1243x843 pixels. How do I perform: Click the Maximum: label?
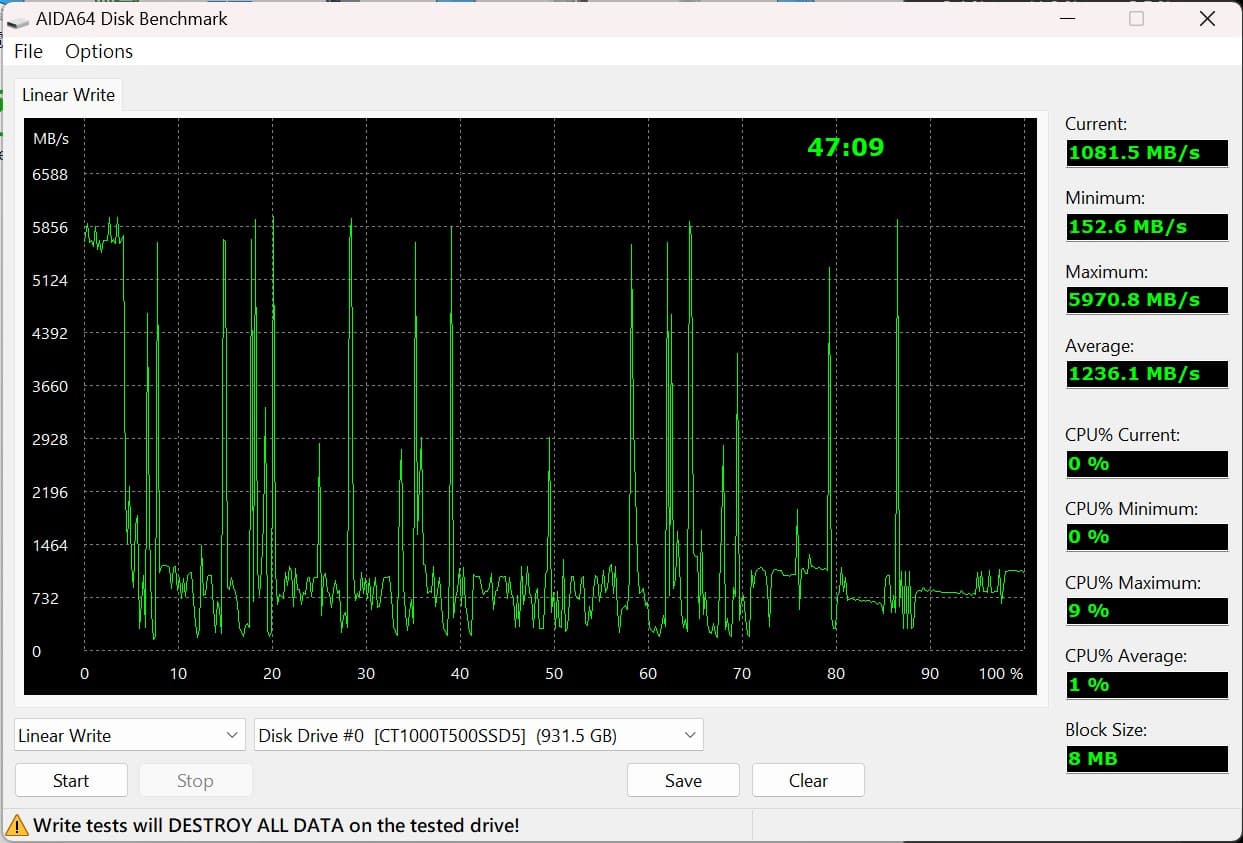(x=1107, y=272)
